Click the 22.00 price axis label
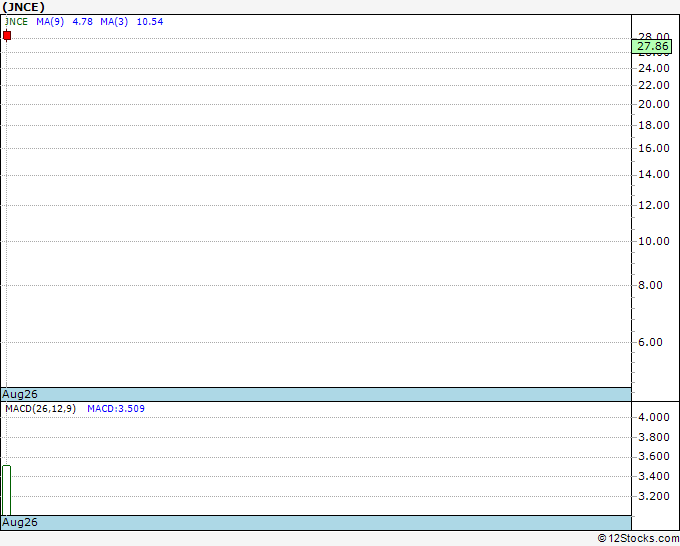 pos(654,85)
